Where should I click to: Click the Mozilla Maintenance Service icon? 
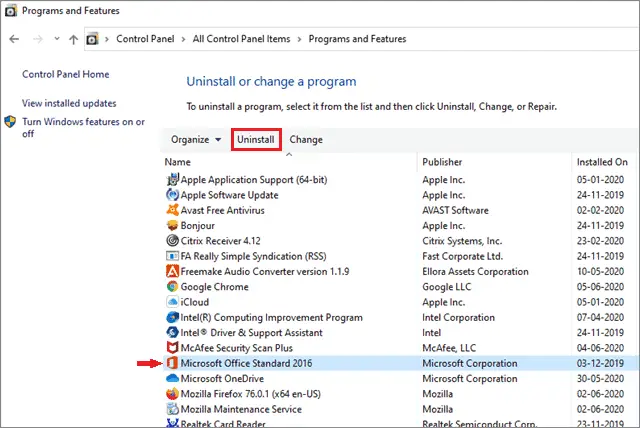point(172,409)
